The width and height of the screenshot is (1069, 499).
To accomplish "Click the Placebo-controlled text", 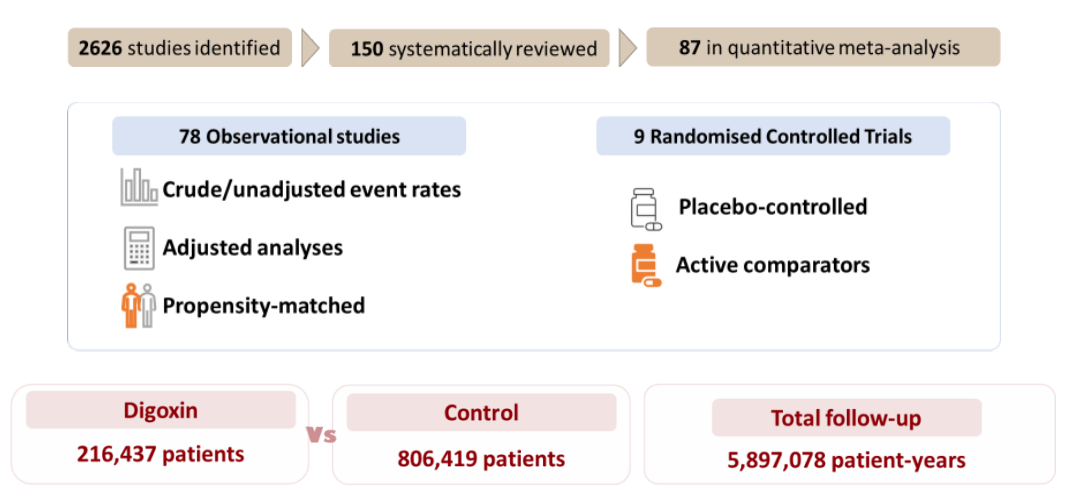I will 772,208.
